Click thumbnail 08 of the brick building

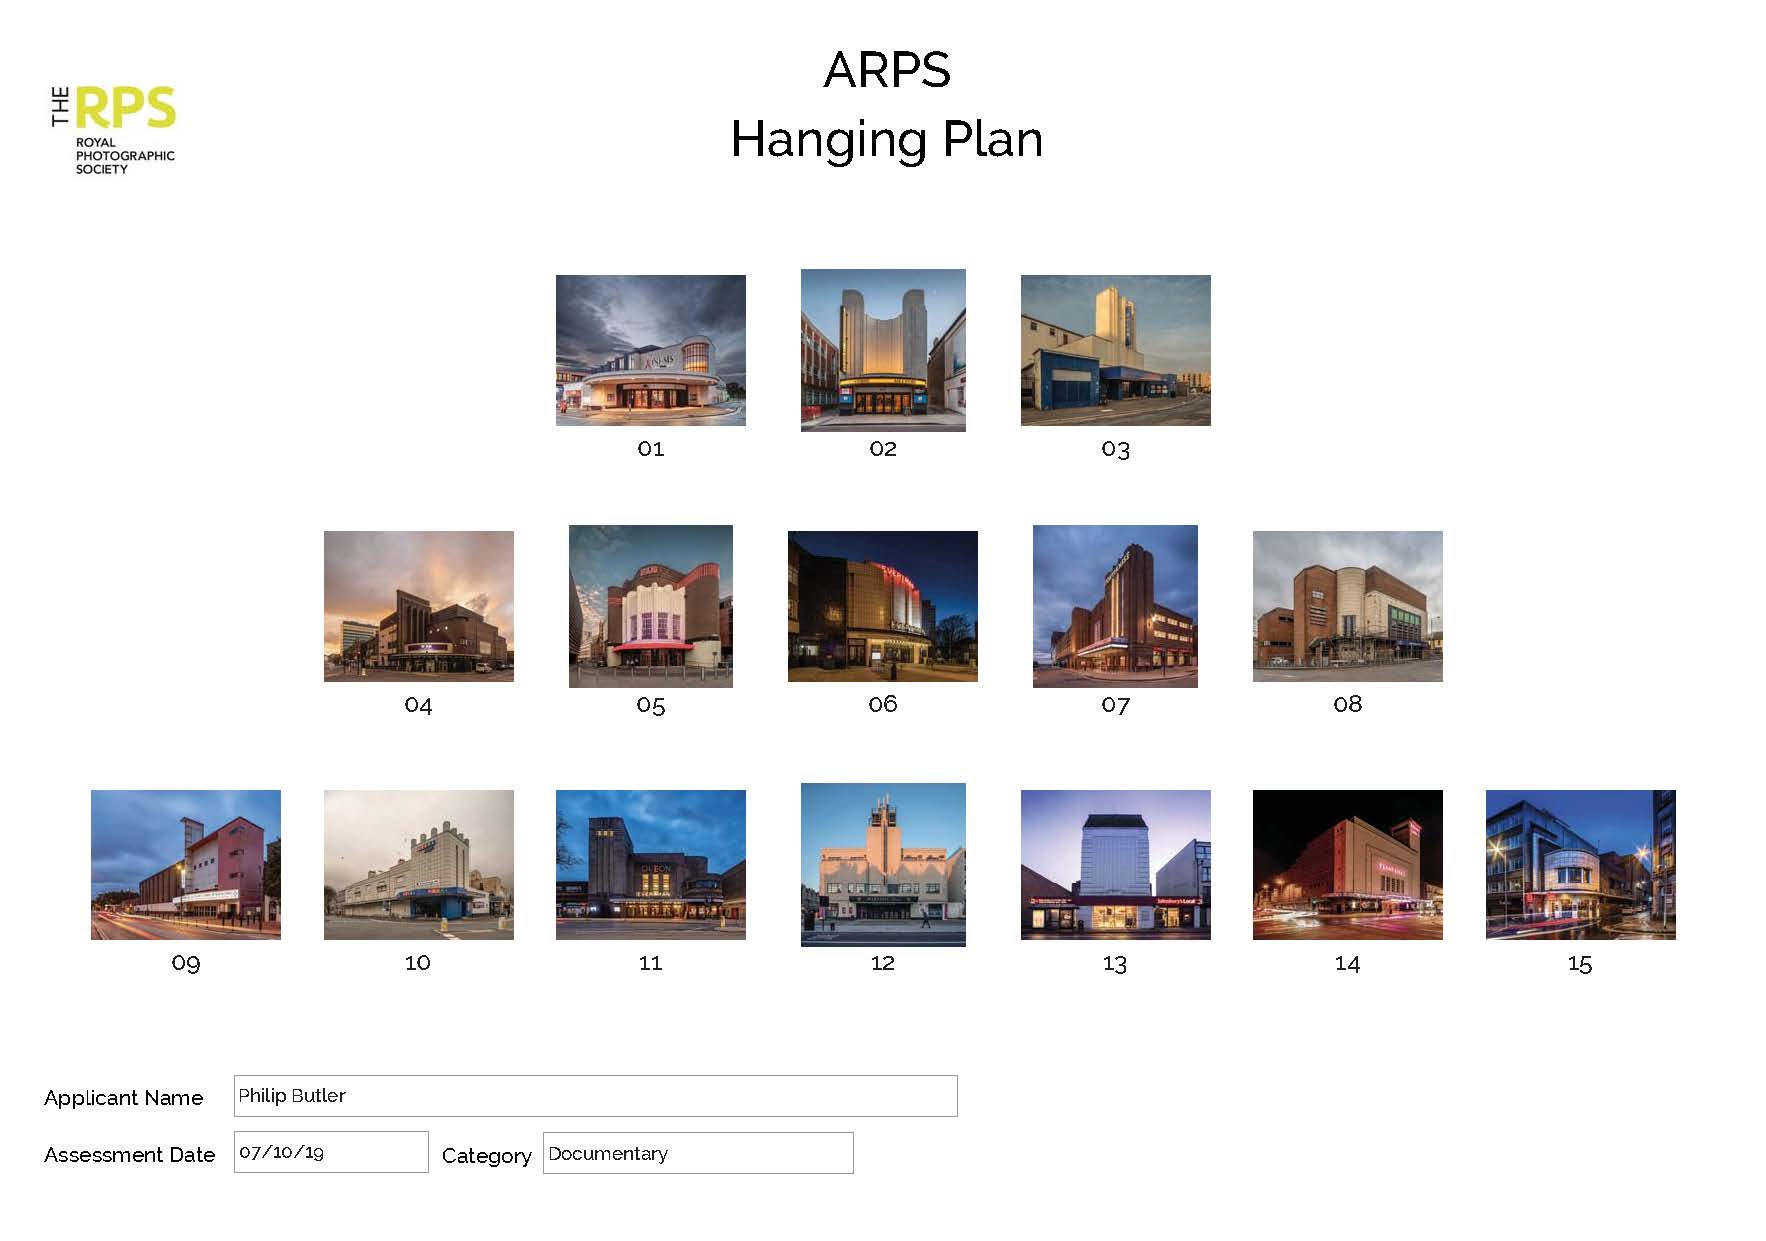tap(1347, 606)
